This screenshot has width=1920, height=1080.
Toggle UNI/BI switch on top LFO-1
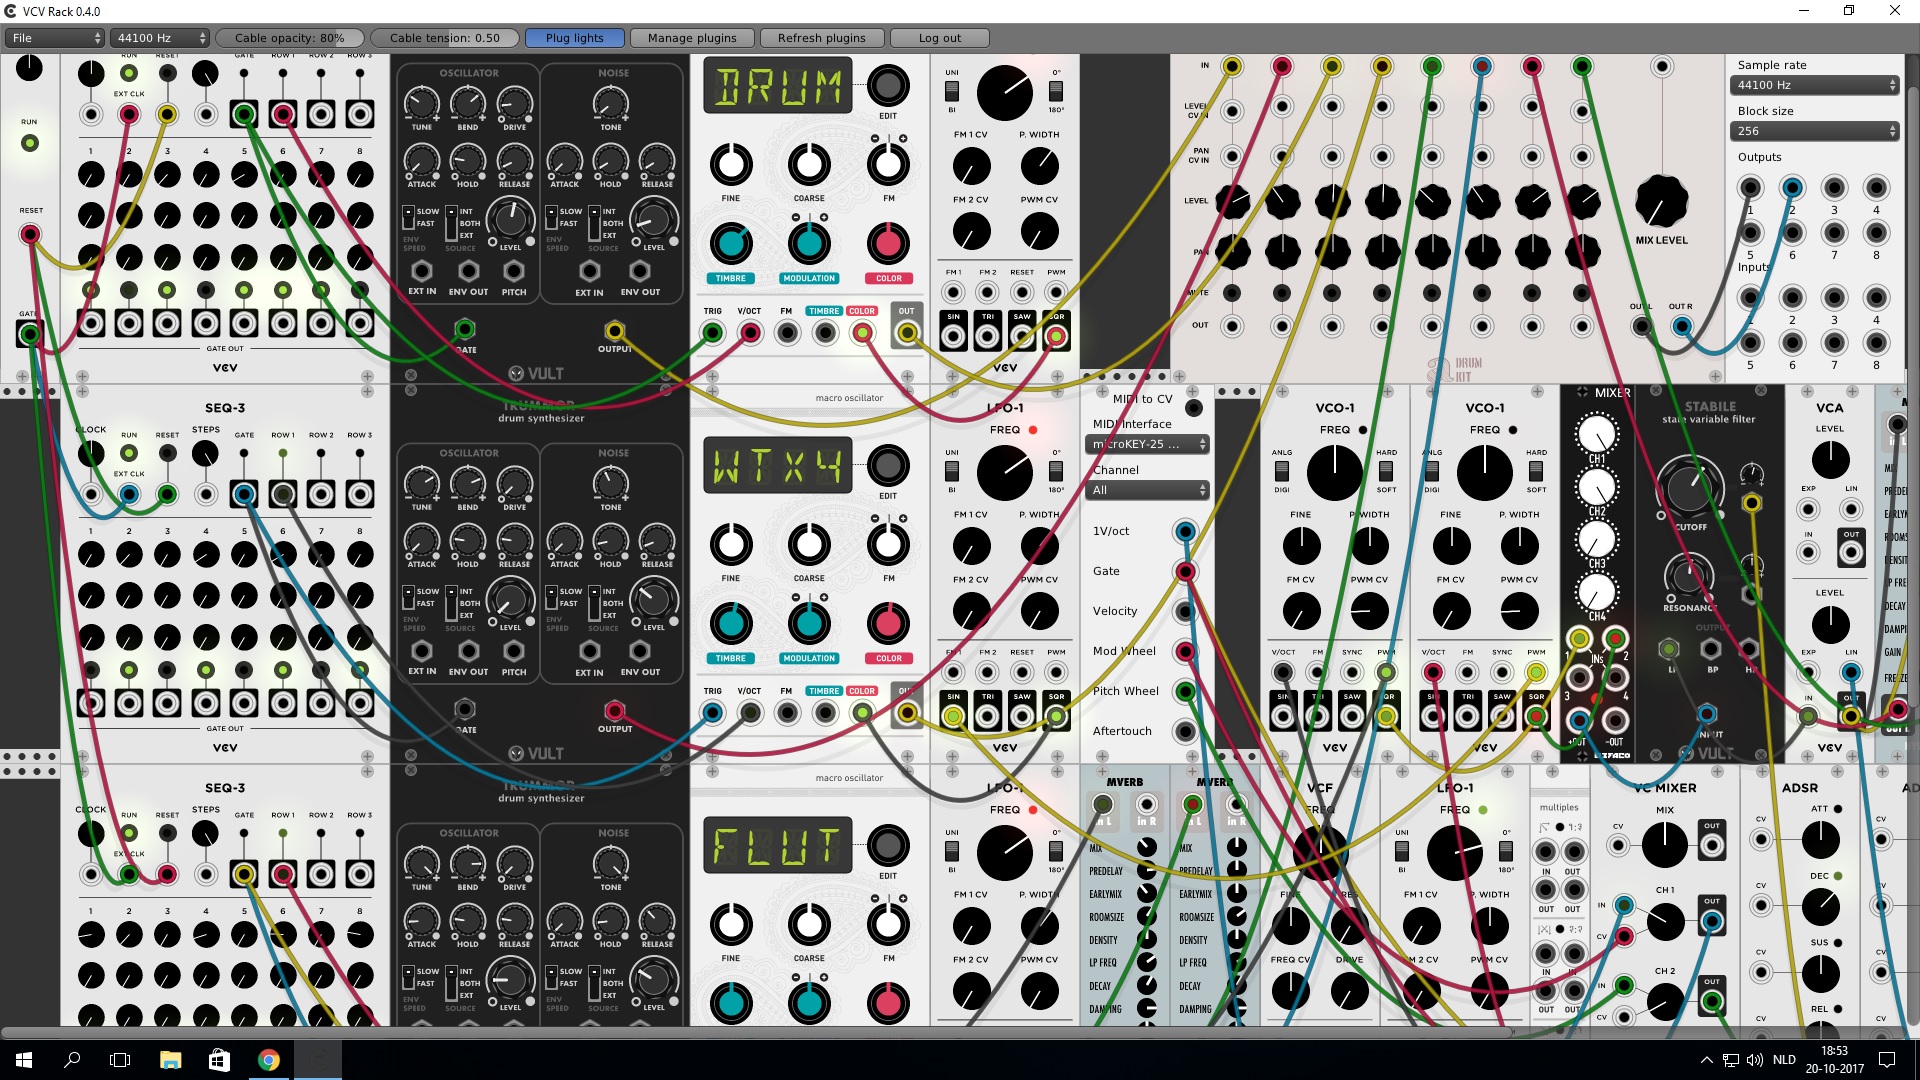[x=952, y=90]
